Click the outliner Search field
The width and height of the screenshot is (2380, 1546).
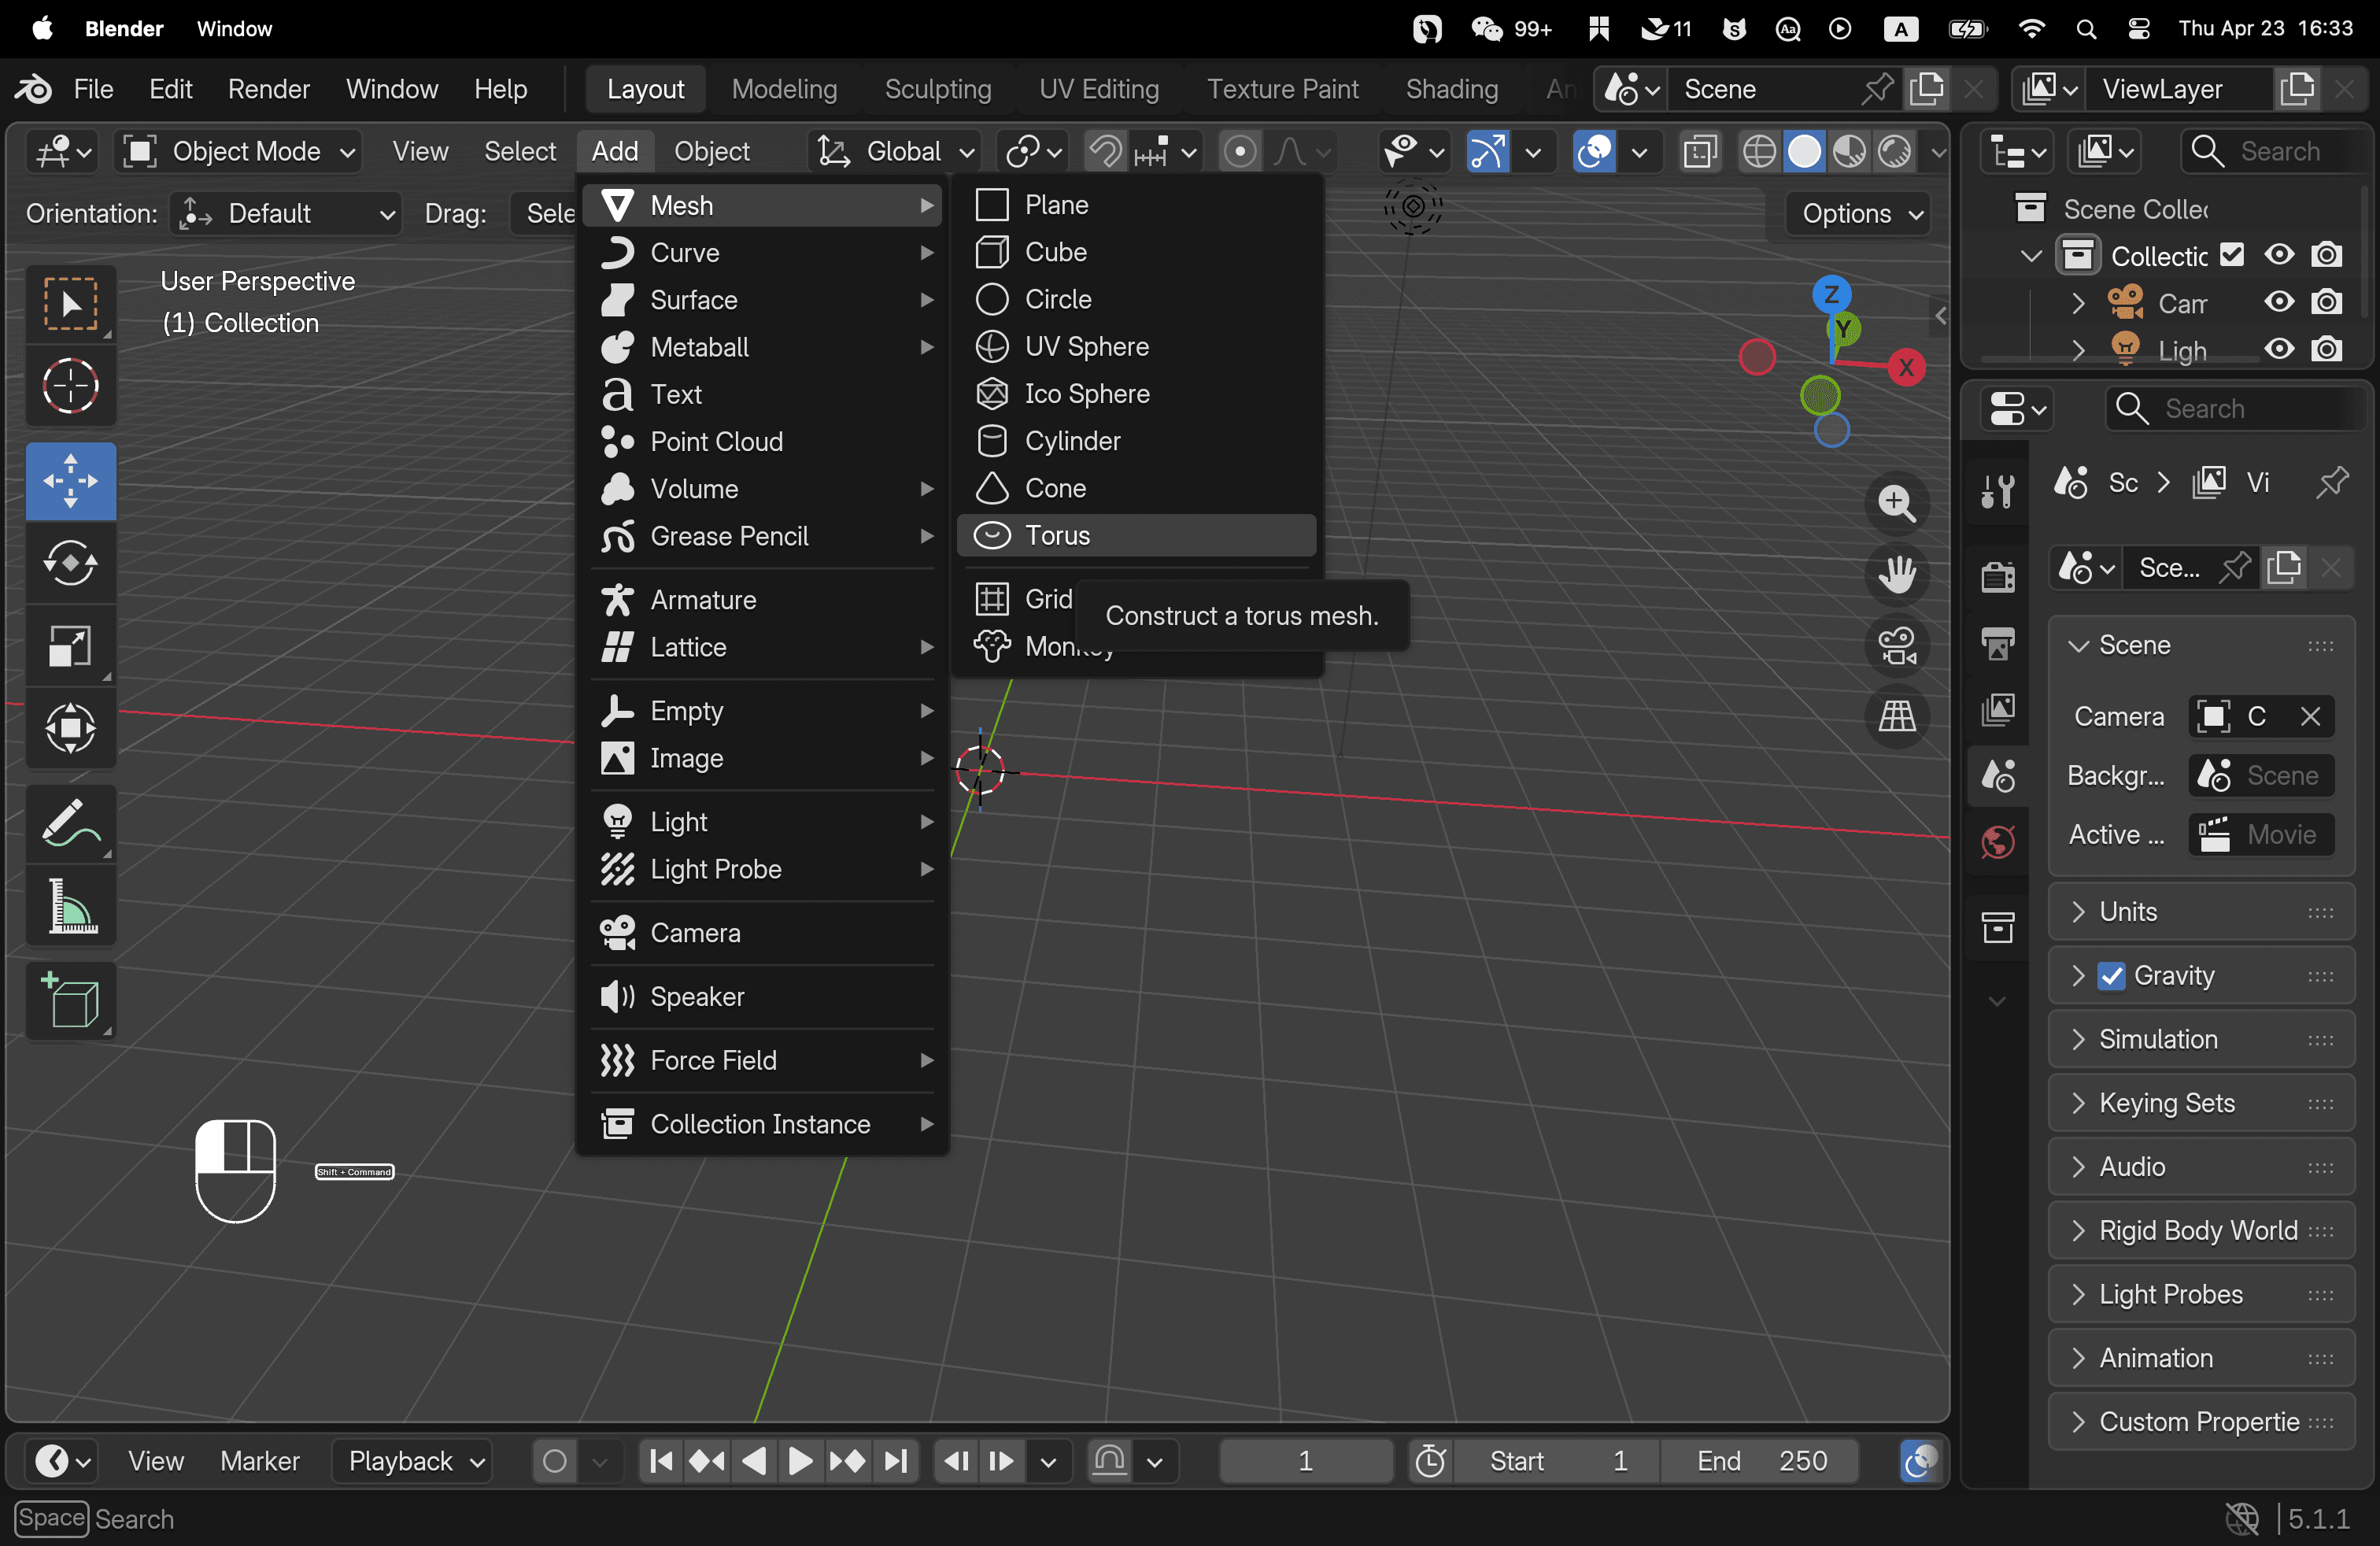click(2272, 152)
